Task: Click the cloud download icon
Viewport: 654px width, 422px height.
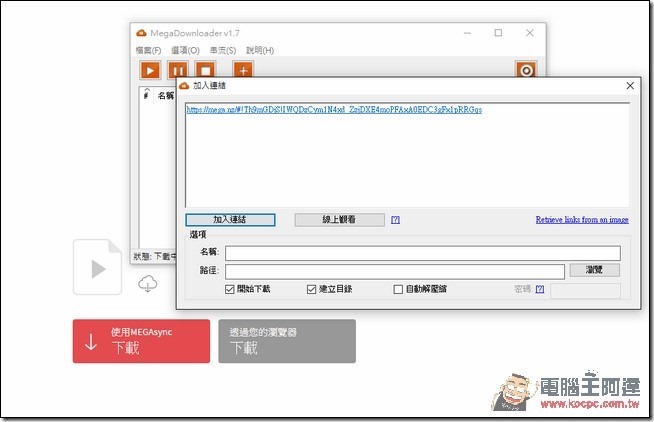Action: [148, 284]
